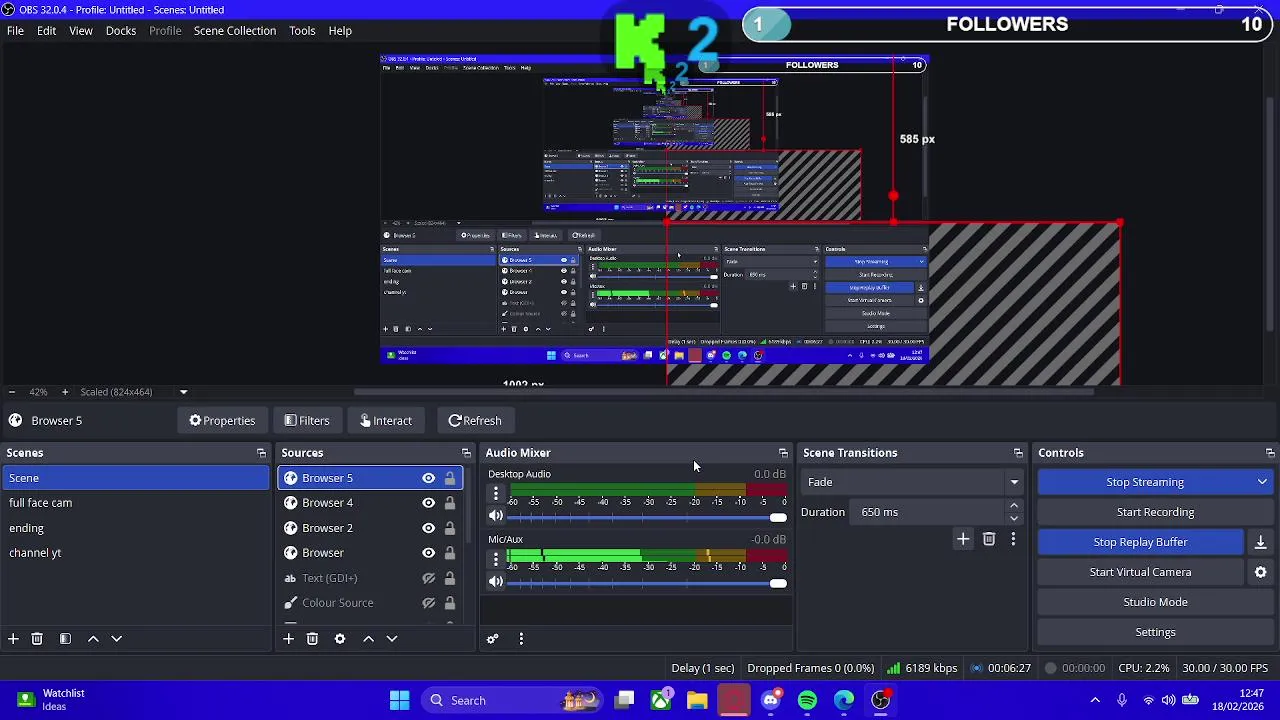
Task: Increase transition duration stepper up
Action: pos(1014,506)
